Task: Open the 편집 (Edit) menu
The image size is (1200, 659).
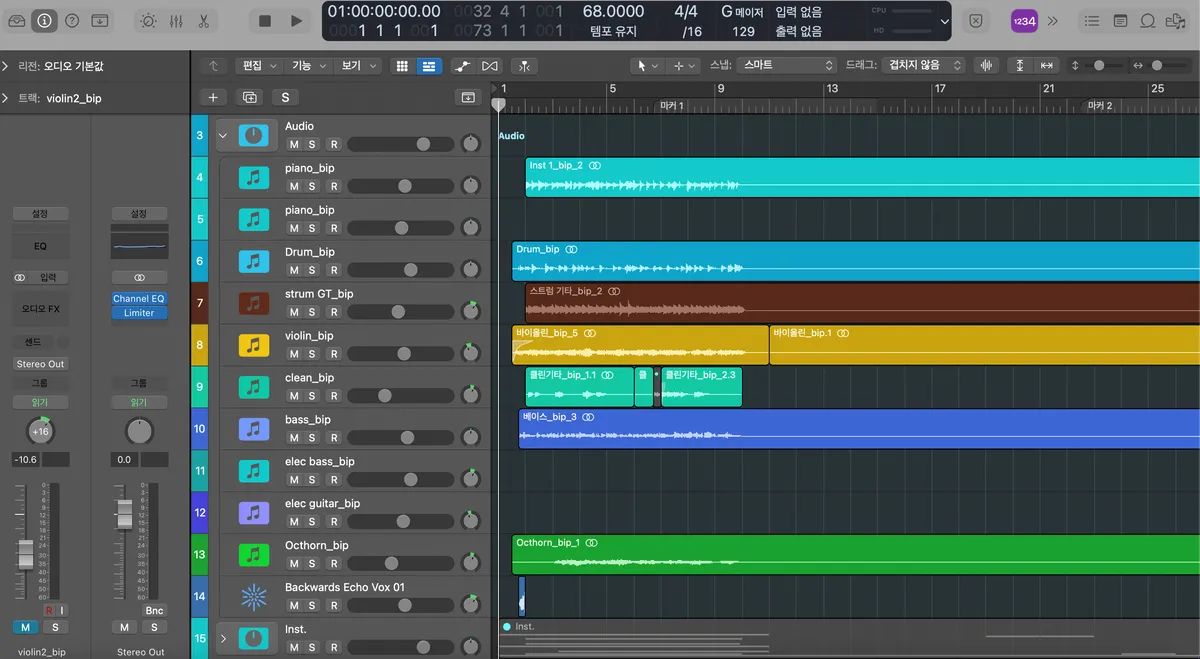Action: 258,66
